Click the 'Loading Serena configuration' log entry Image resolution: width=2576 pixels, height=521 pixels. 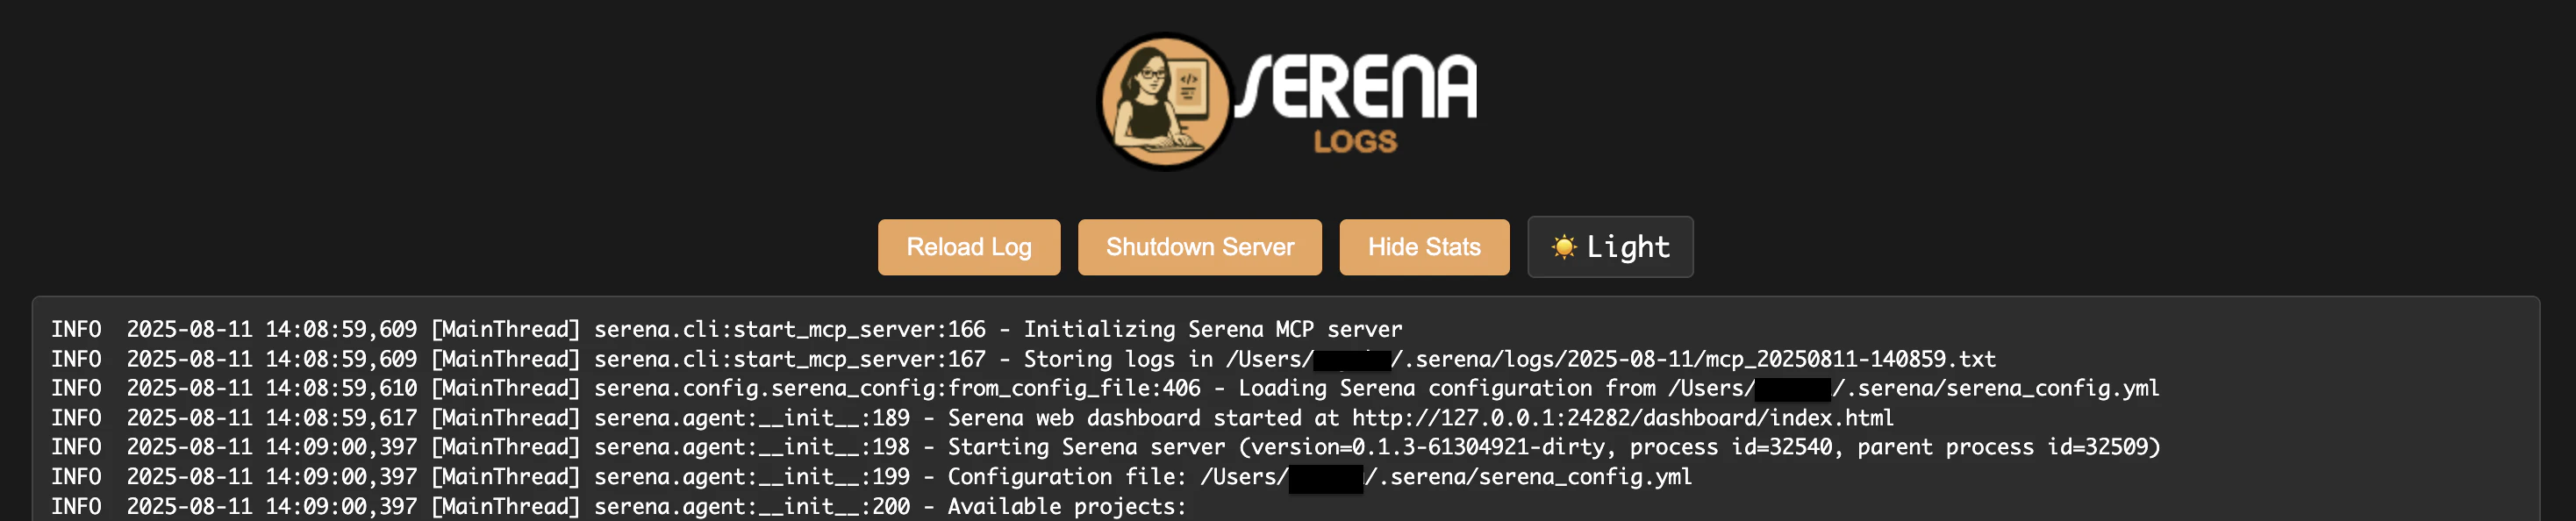(x=1105, y=388)
